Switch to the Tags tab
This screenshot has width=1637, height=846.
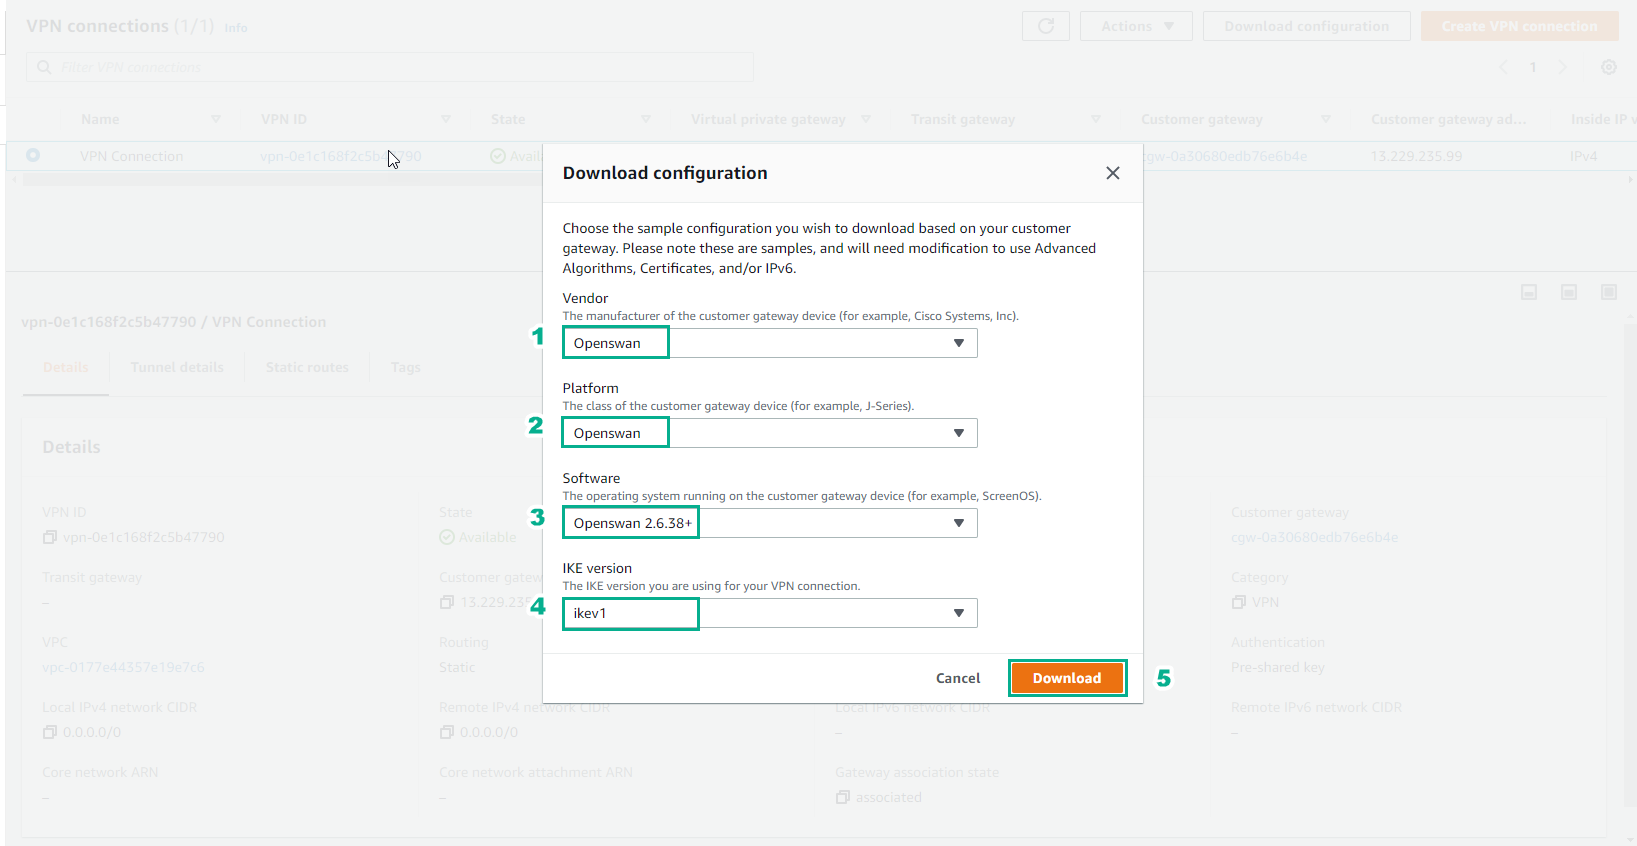point(405,367)
